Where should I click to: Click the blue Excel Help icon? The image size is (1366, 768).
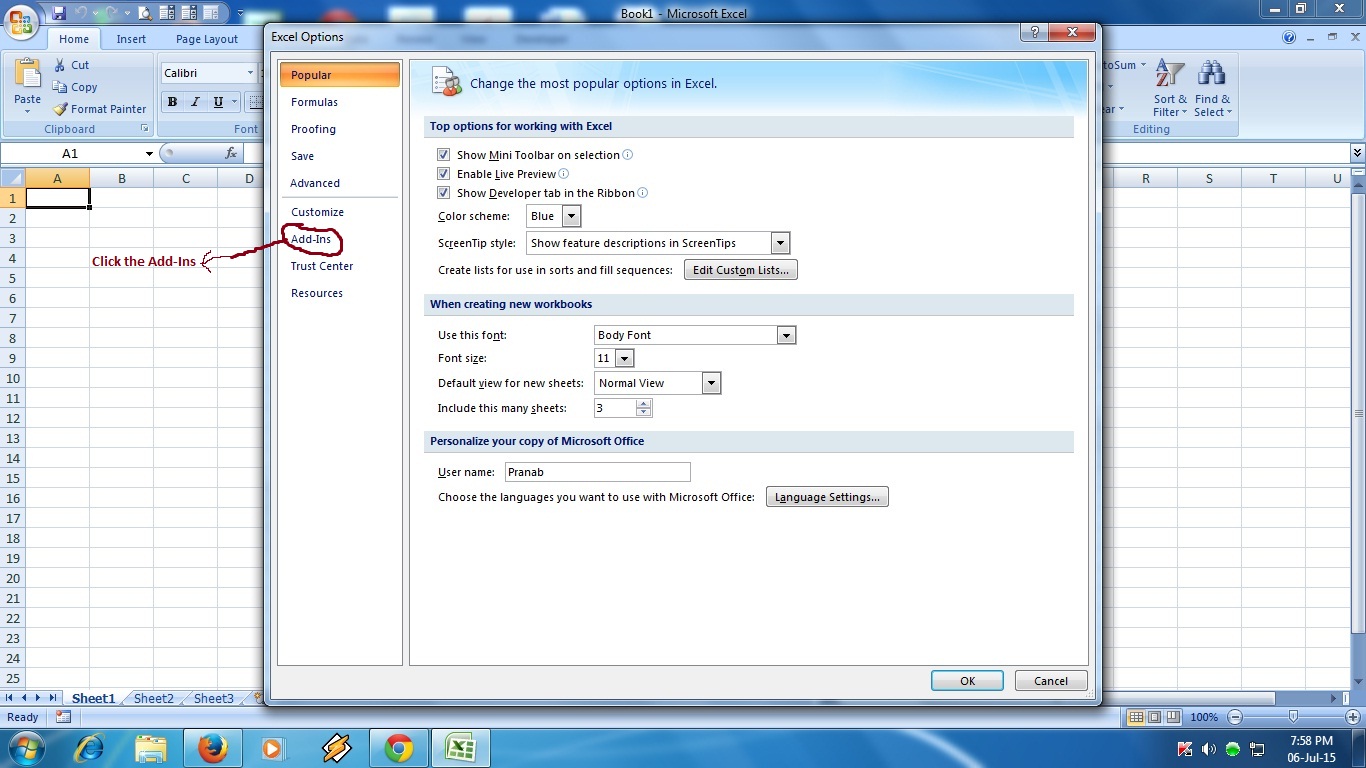click(x=1290, y=38)
